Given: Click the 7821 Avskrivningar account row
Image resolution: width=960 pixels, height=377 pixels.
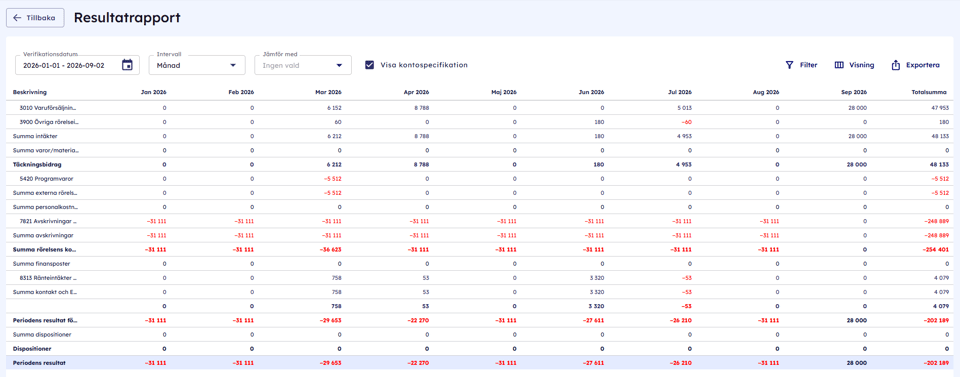Looking at the screenshot, I should (479, 221).
